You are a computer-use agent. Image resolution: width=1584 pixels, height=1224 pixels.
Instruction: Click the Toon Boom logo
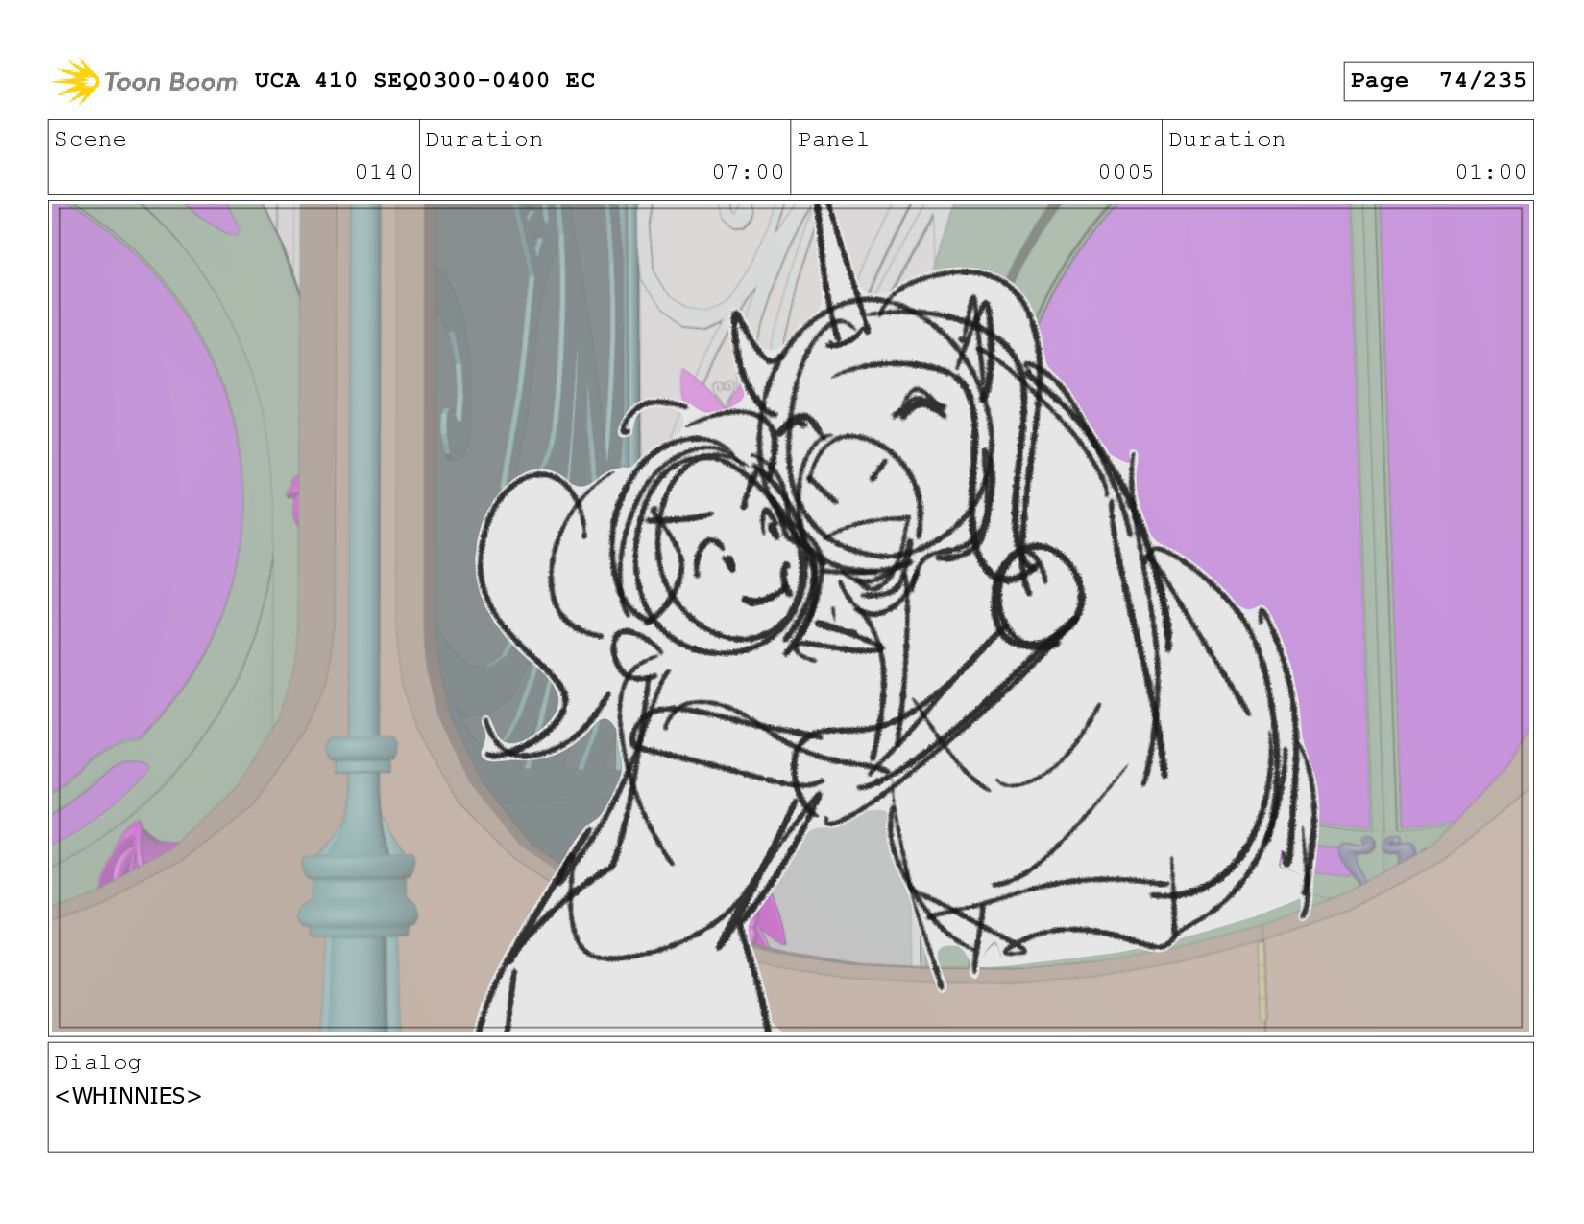145,81
